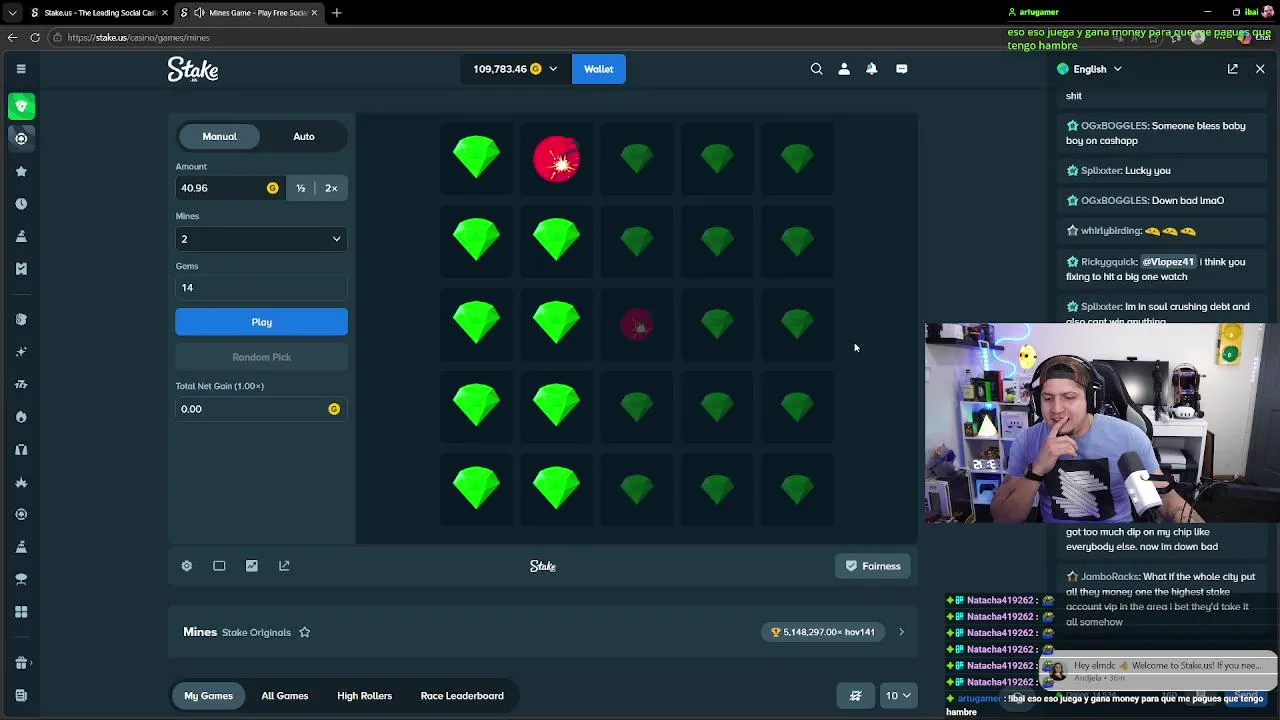The width and height of the screenshot is (1280, 720).
Task: Click the share/popout icon under game
Action: (x=284, y=566)
